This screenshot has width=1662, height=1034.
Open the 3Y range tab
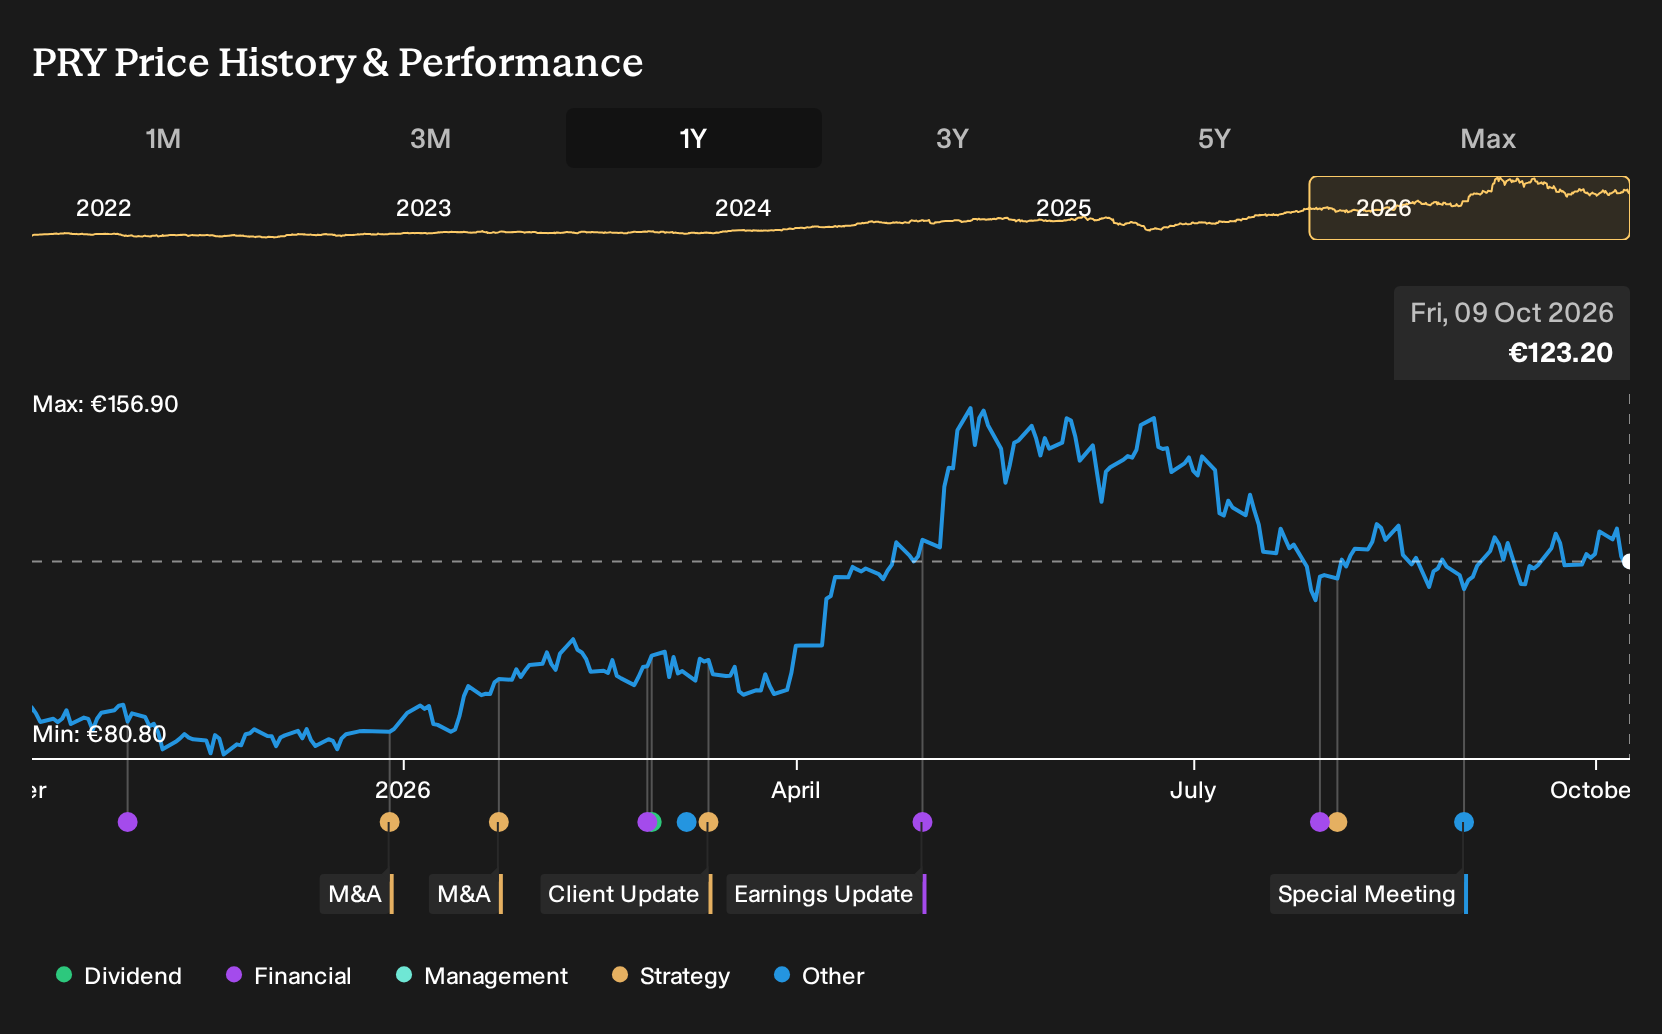tap(952, 138)
